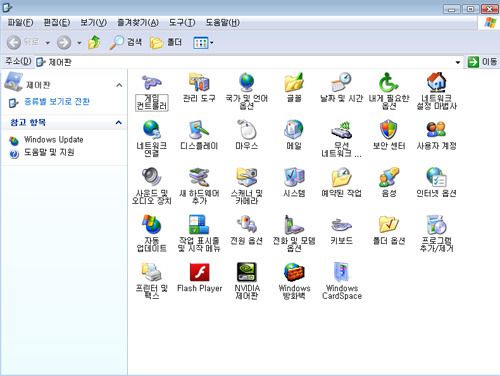This screenshot has width=500, height=376.
Task: Open the 보안 센터 shield icon
Action: tap(389, 129)
